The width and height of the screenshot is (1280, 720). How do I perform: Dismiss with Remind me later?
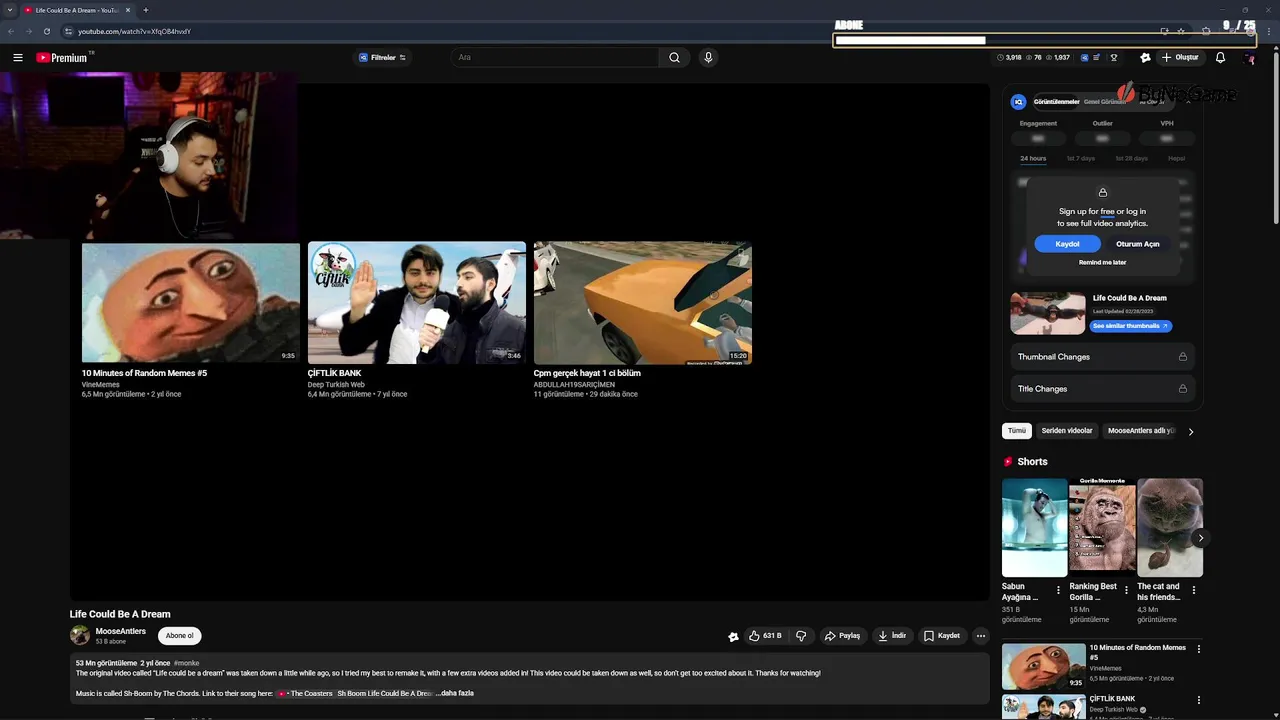pos(1102,263)
